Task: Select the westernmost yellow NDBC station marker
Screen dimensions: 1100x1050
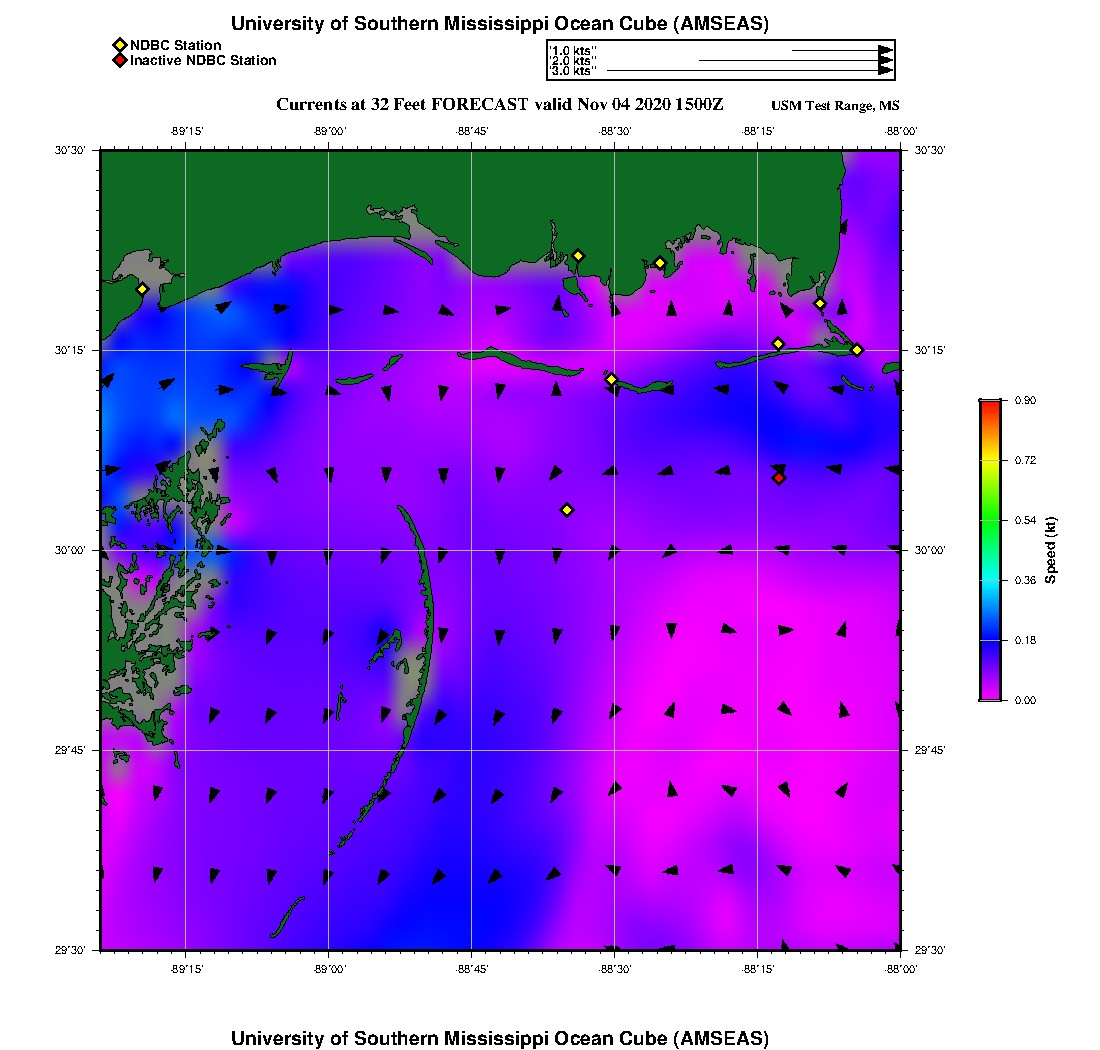Action: [143, 289]
